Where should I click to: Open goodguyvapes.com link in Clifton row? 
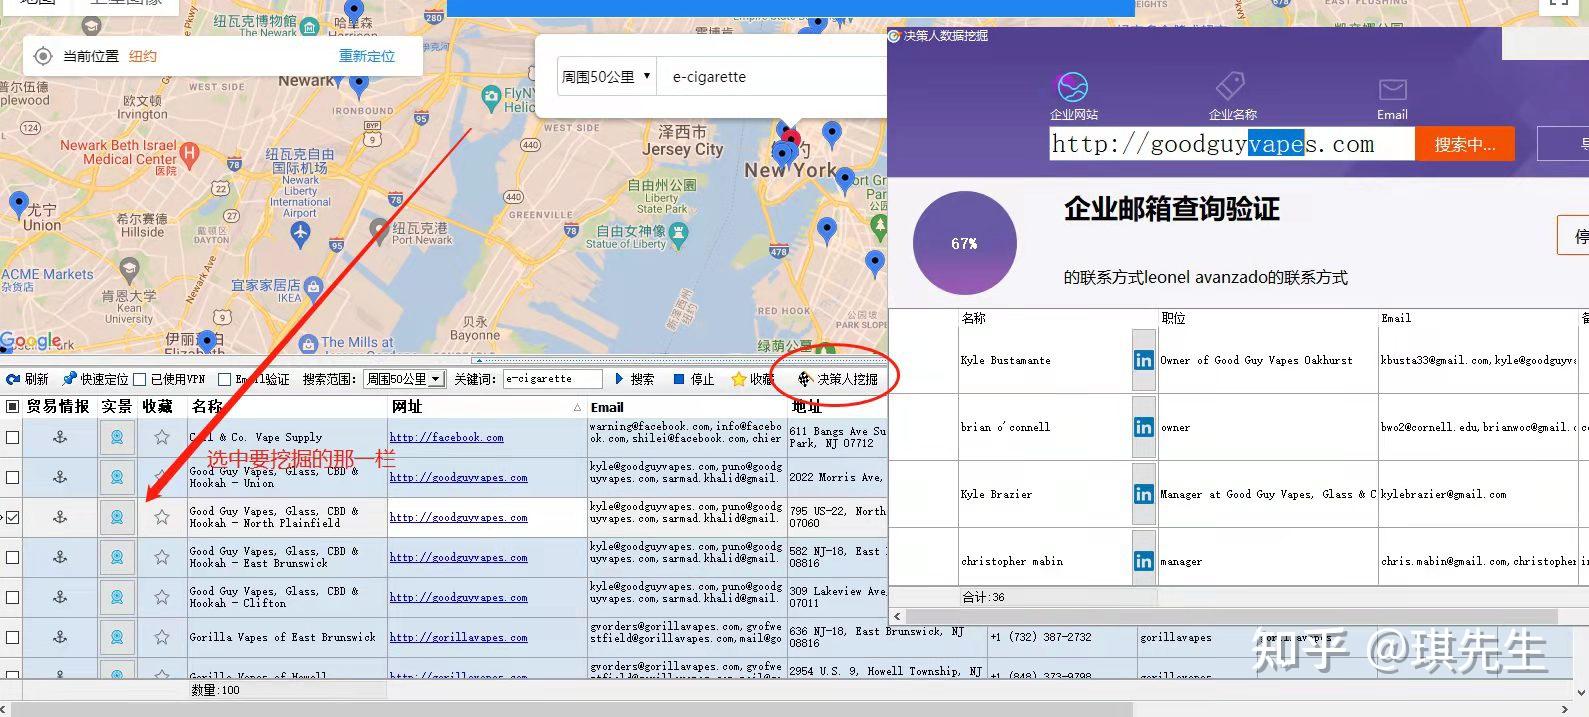[x=458, y=597]
